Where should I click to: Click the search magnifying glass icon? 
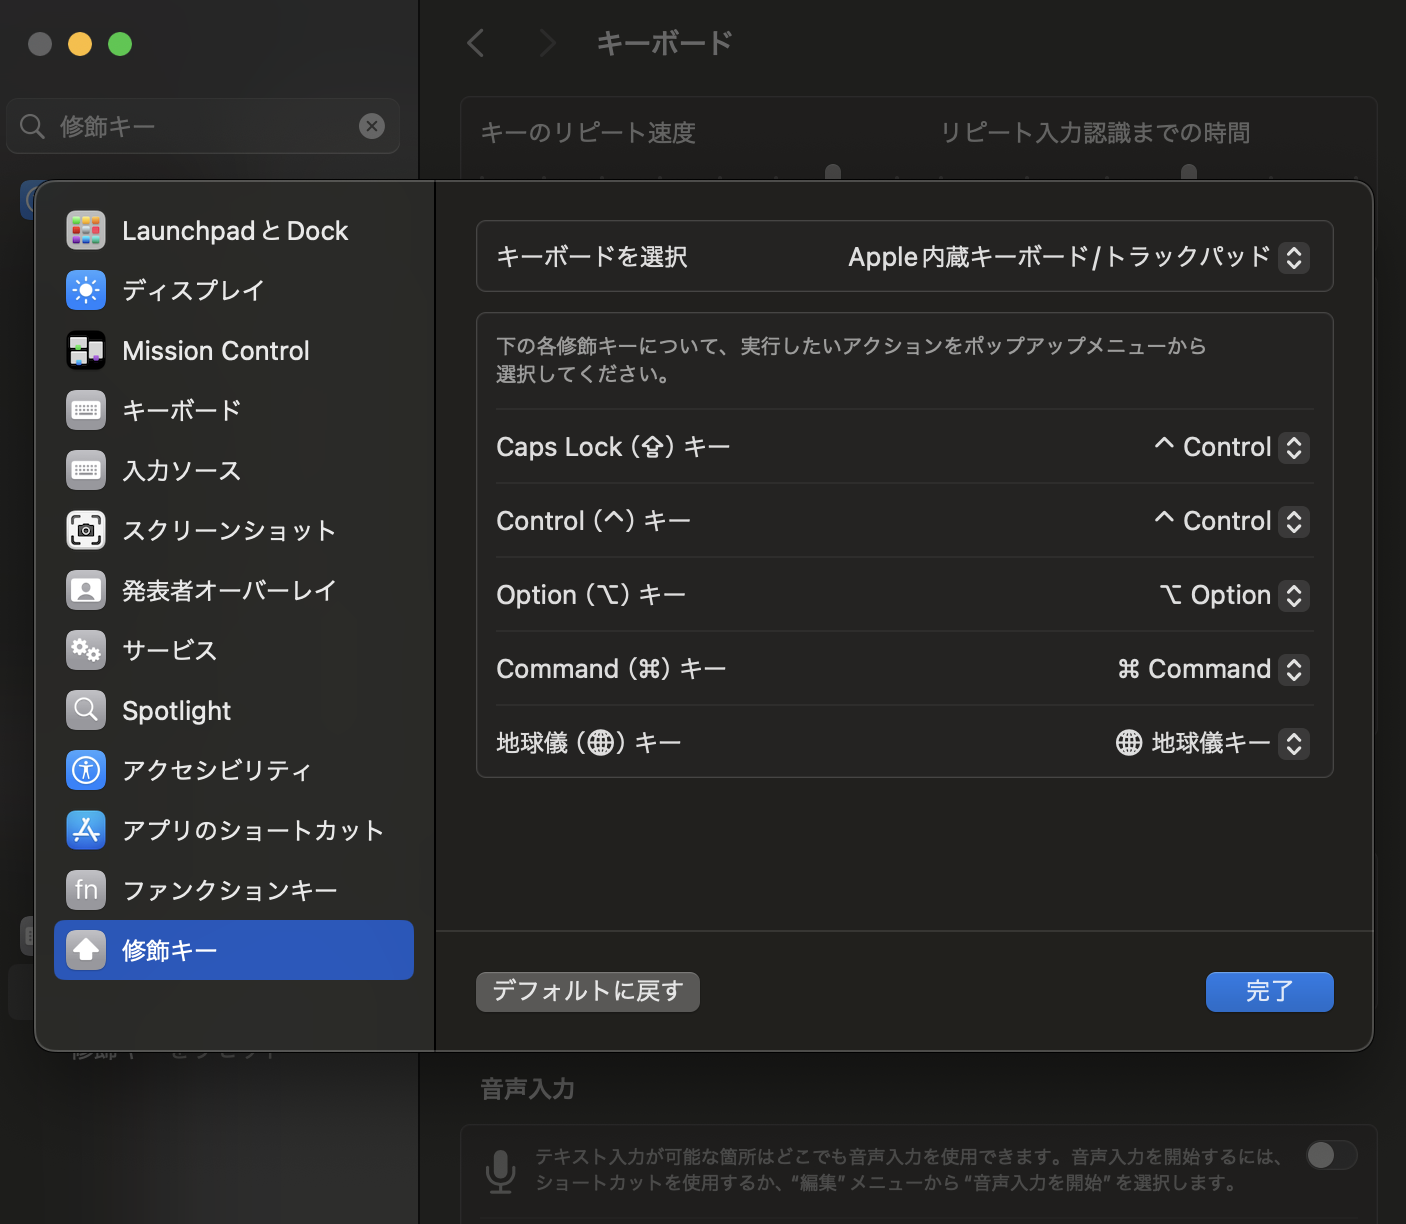click(33, 126)
